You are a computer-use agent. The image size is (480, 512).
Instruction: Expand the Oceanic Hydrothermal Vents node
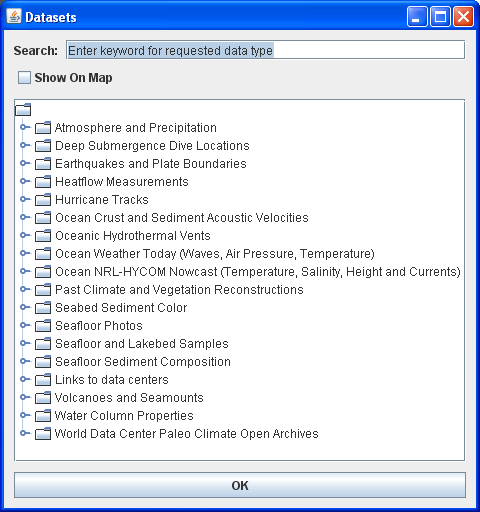coord(25,235)
